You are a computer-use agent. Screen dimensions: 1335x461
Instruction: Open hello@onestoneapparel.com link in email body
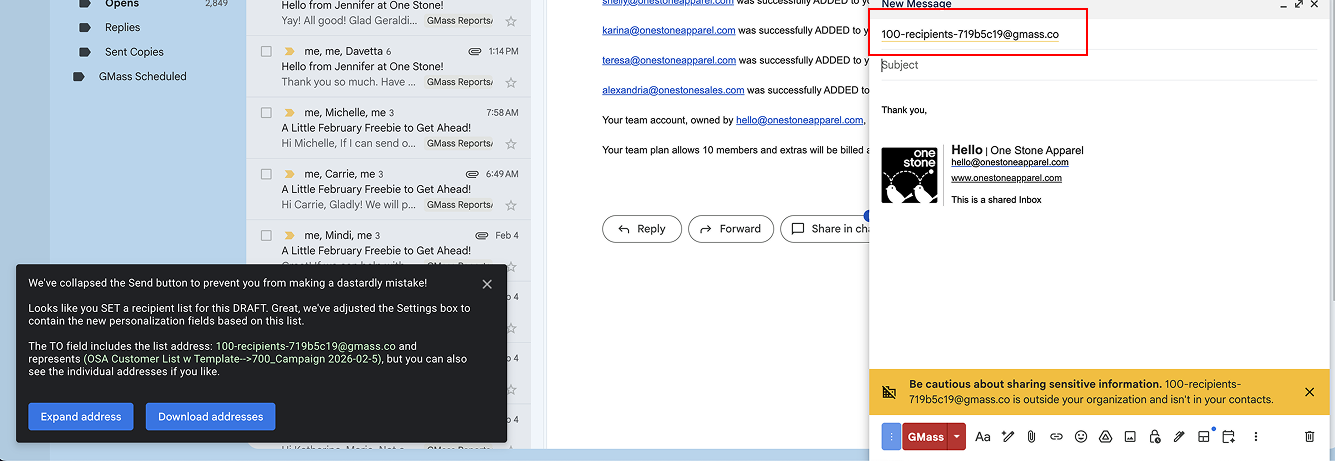click(800, 120)
